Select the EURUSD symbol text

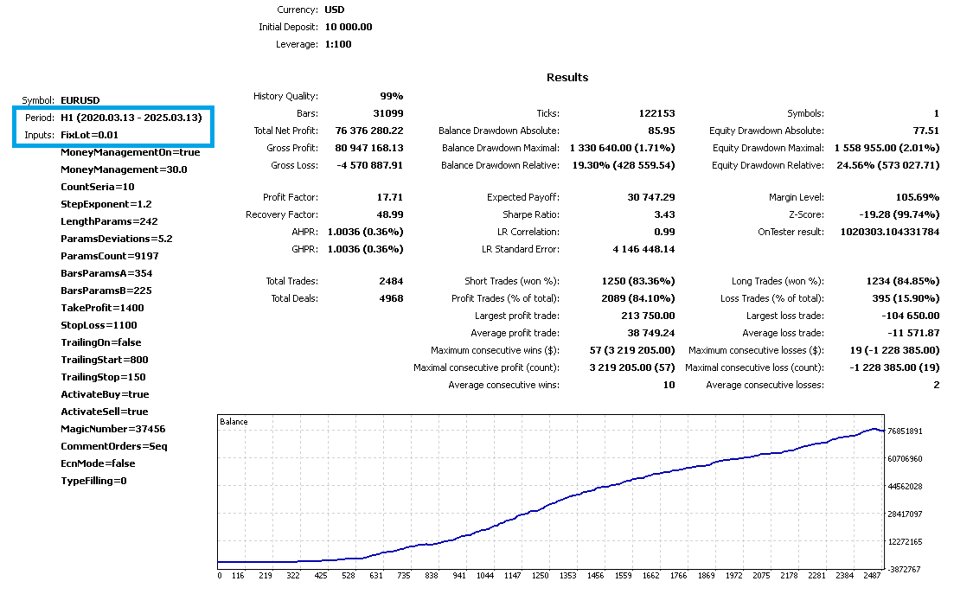coord(80,100)
